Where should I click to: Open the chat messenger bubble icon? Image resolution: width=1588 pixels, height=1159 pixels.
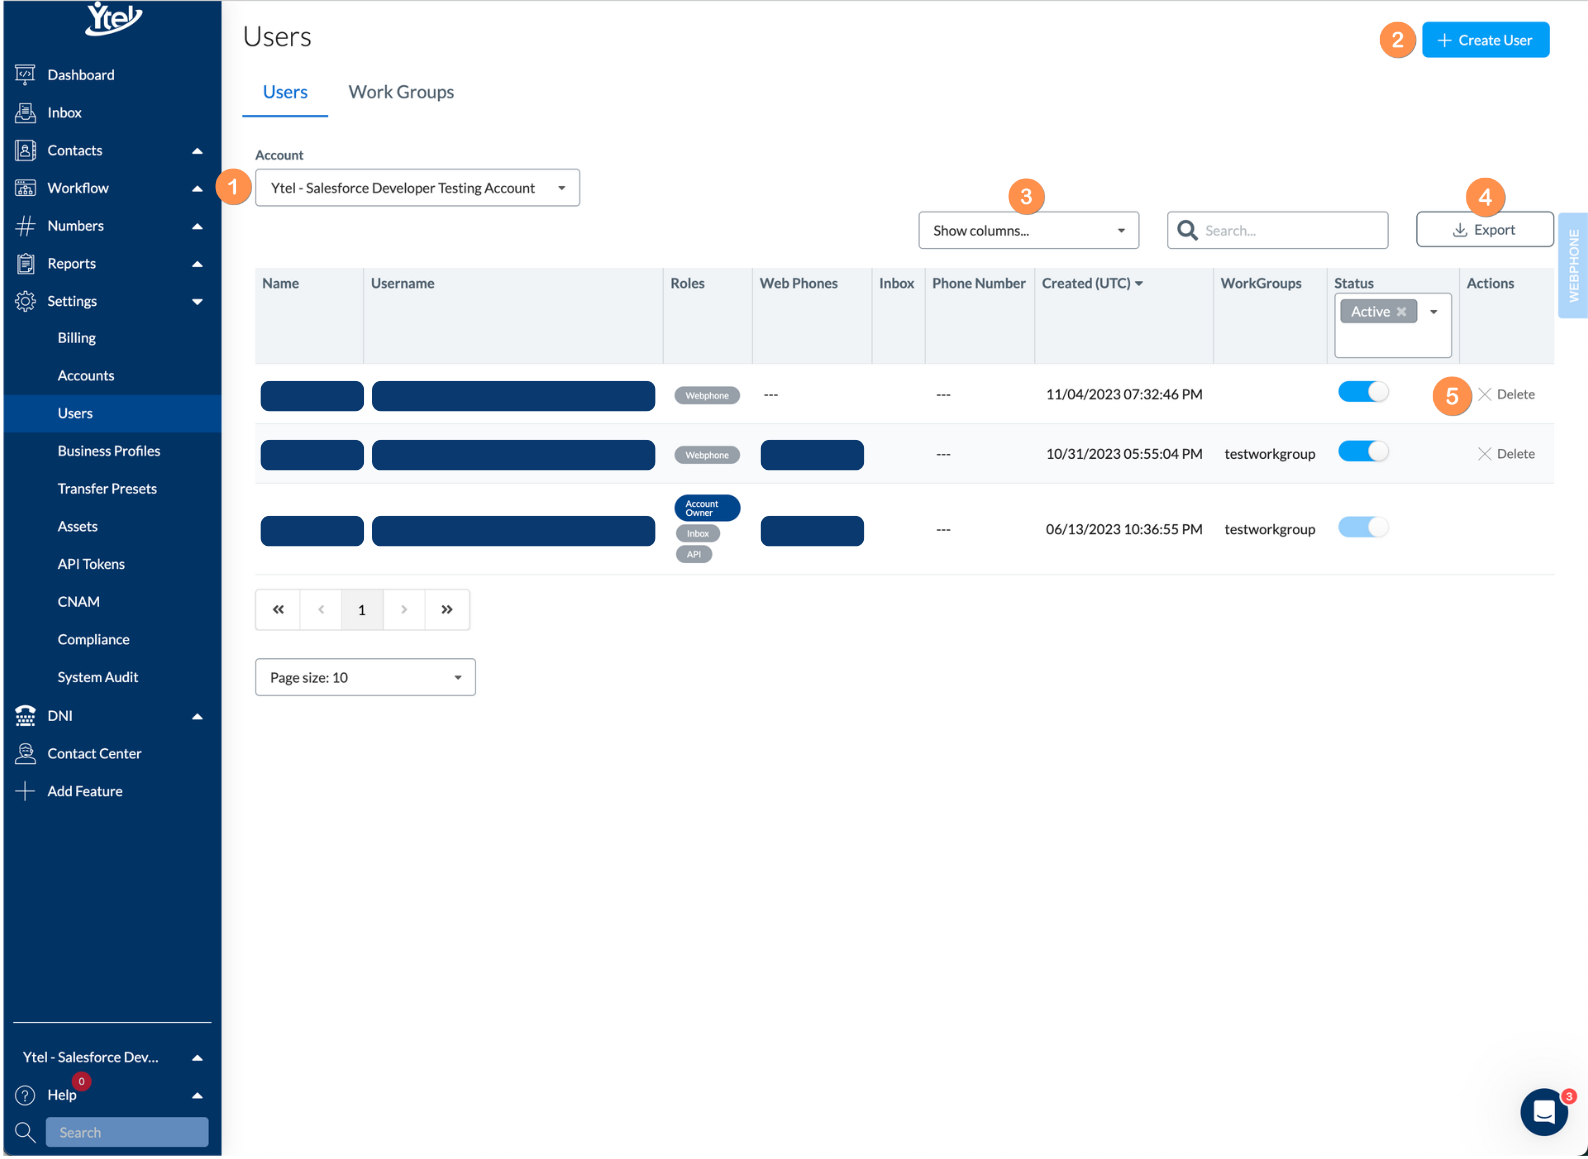click(x=1544, y=1111)
